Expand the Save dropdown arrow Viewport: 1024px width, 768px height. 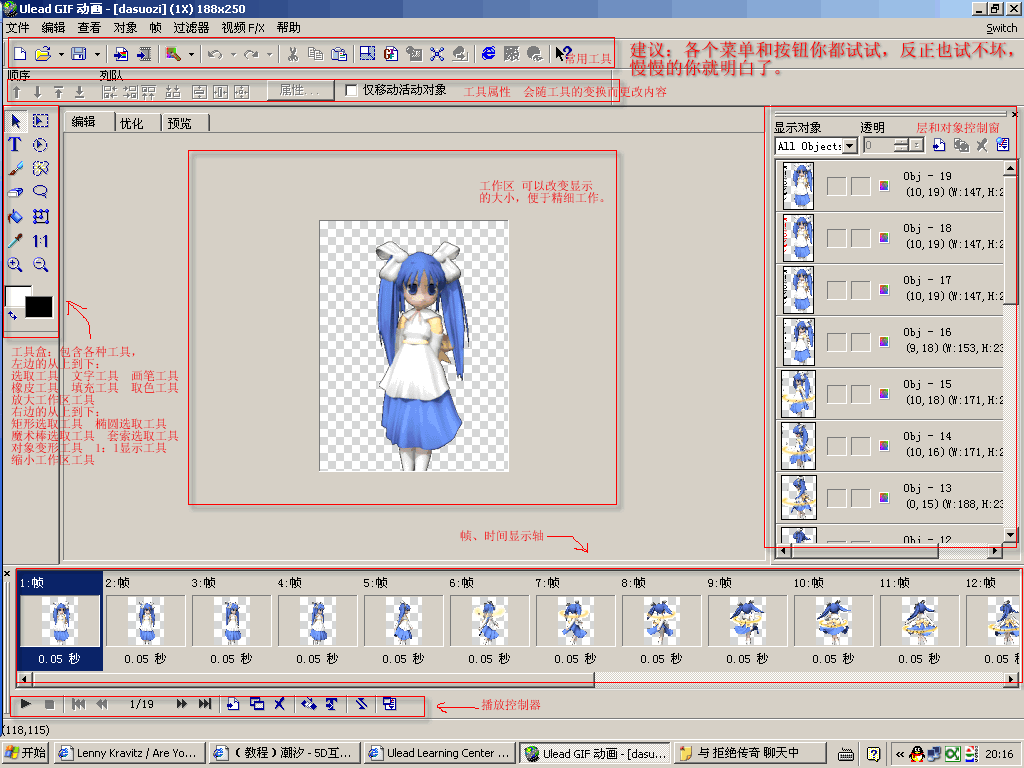[97, 55]
